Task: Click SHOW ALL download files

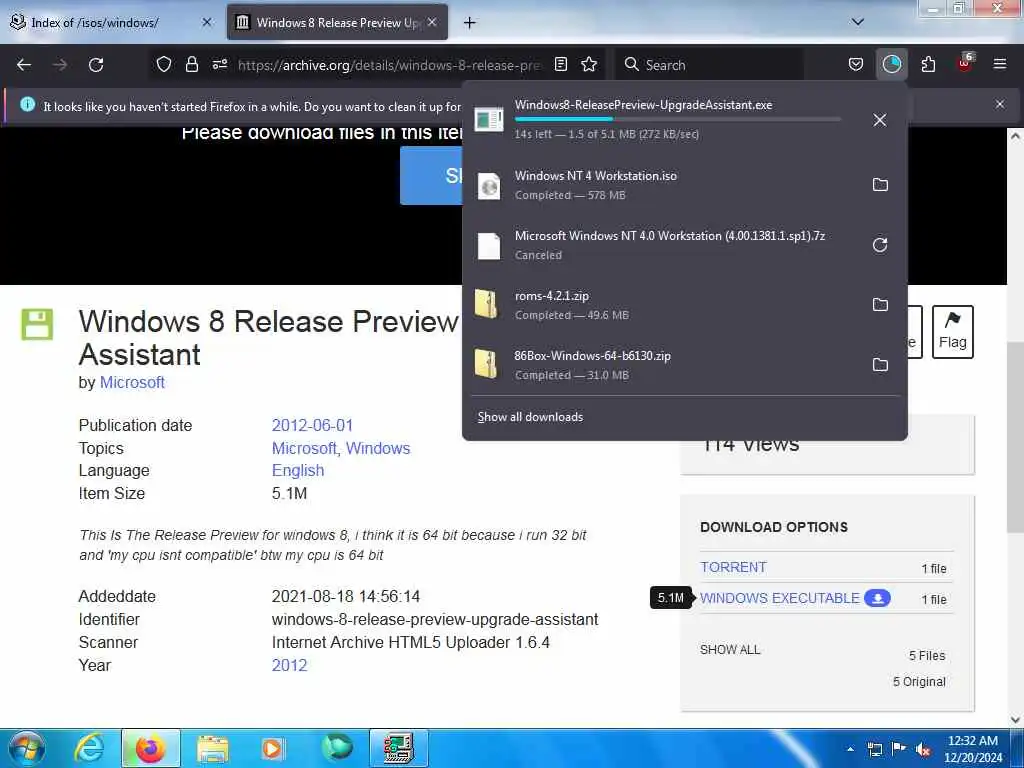Action: (x=729, y=650)
